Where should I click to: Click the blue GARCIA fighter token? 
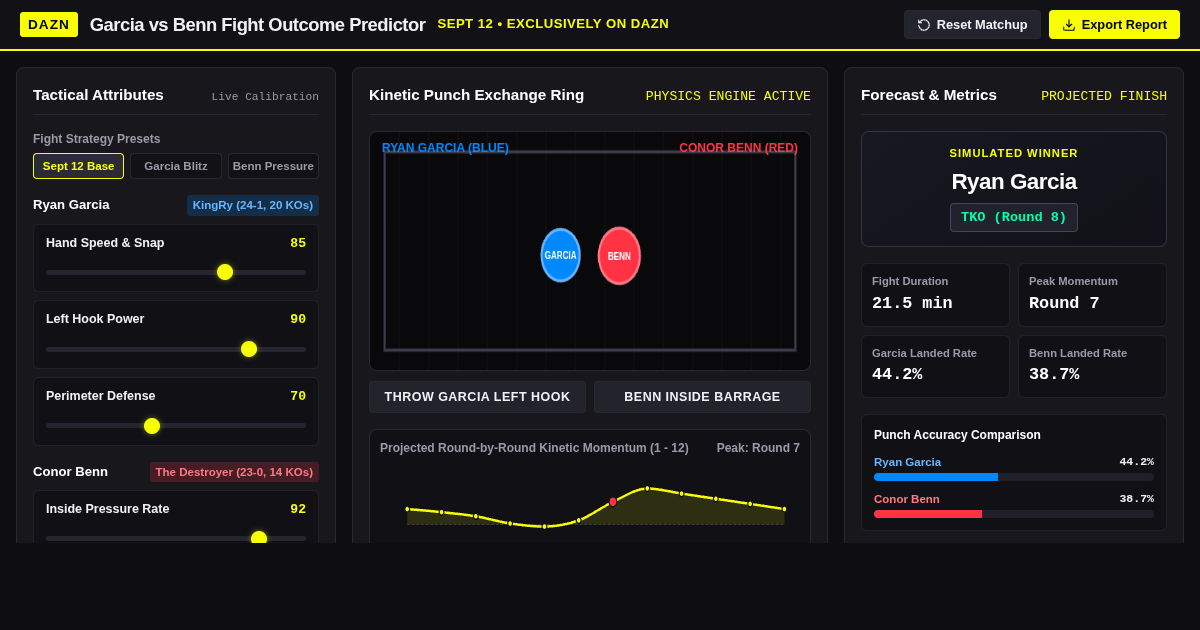click(560, 255)
